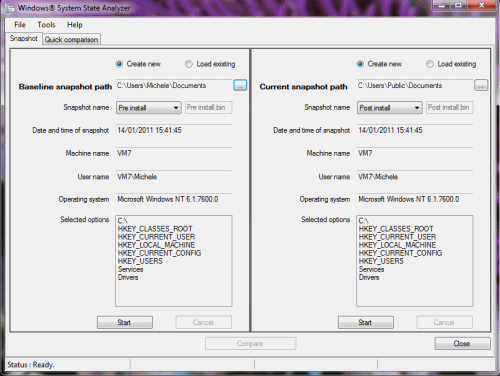Switch to the Quick comparison tab
Screen dimensions: 500x376
(71, 40)
